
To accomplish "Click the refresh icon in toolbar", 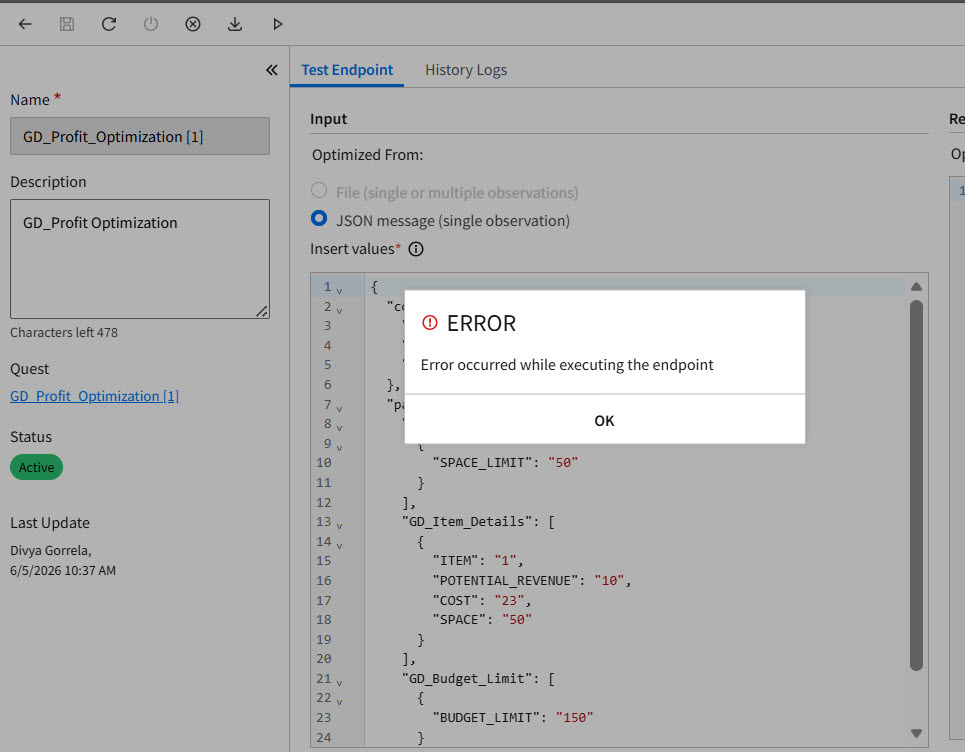I will coord(109,24).
